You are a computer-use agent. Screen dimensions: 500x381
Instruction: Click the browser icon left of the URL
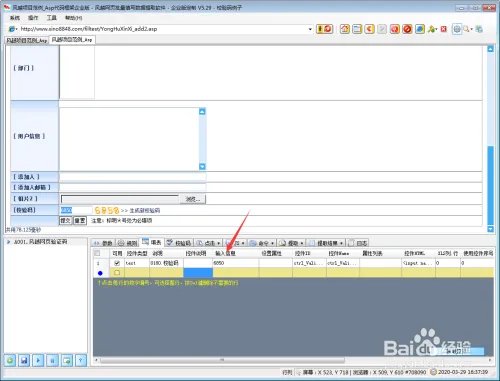(x=12, y=29)
